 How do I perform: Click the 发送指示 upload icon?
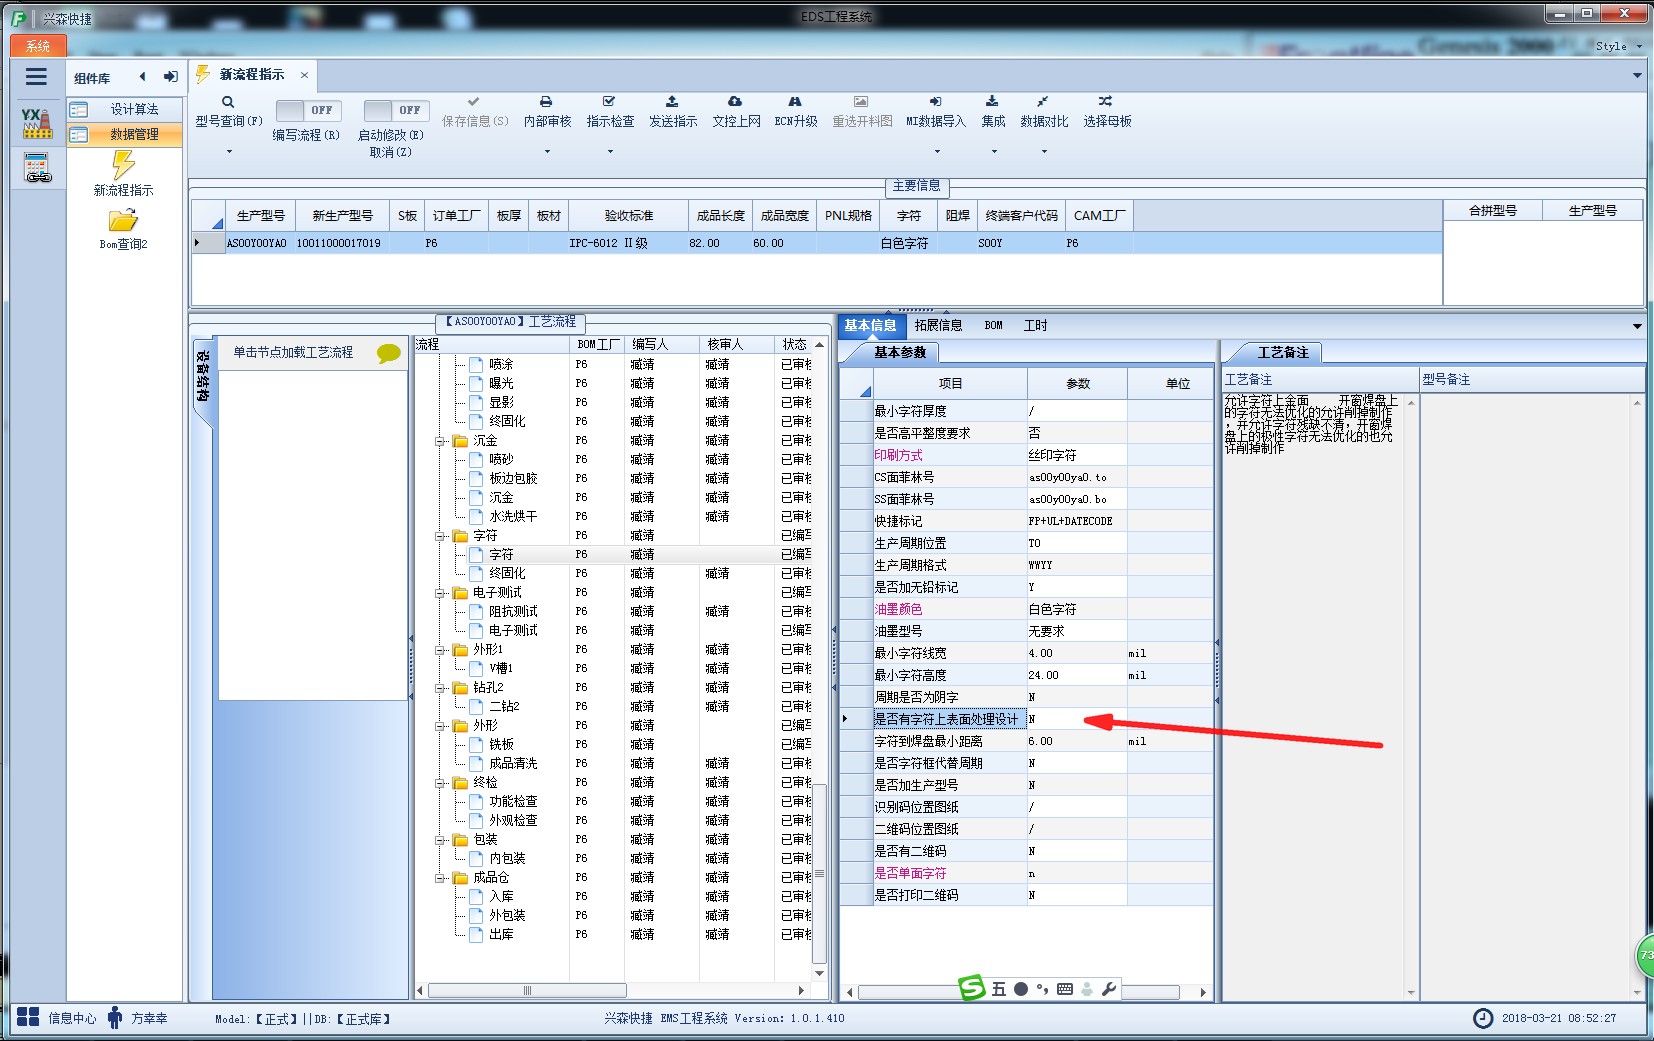(672, 102)
